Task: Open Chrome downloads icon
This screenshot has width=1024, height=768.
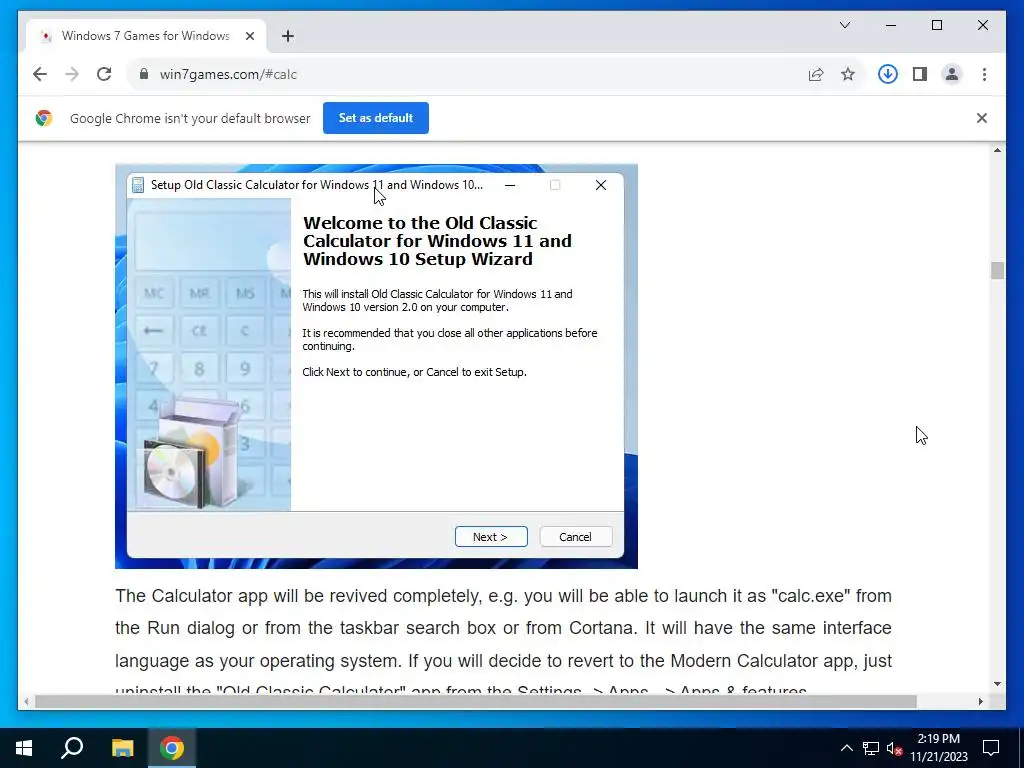Action: 888,74
